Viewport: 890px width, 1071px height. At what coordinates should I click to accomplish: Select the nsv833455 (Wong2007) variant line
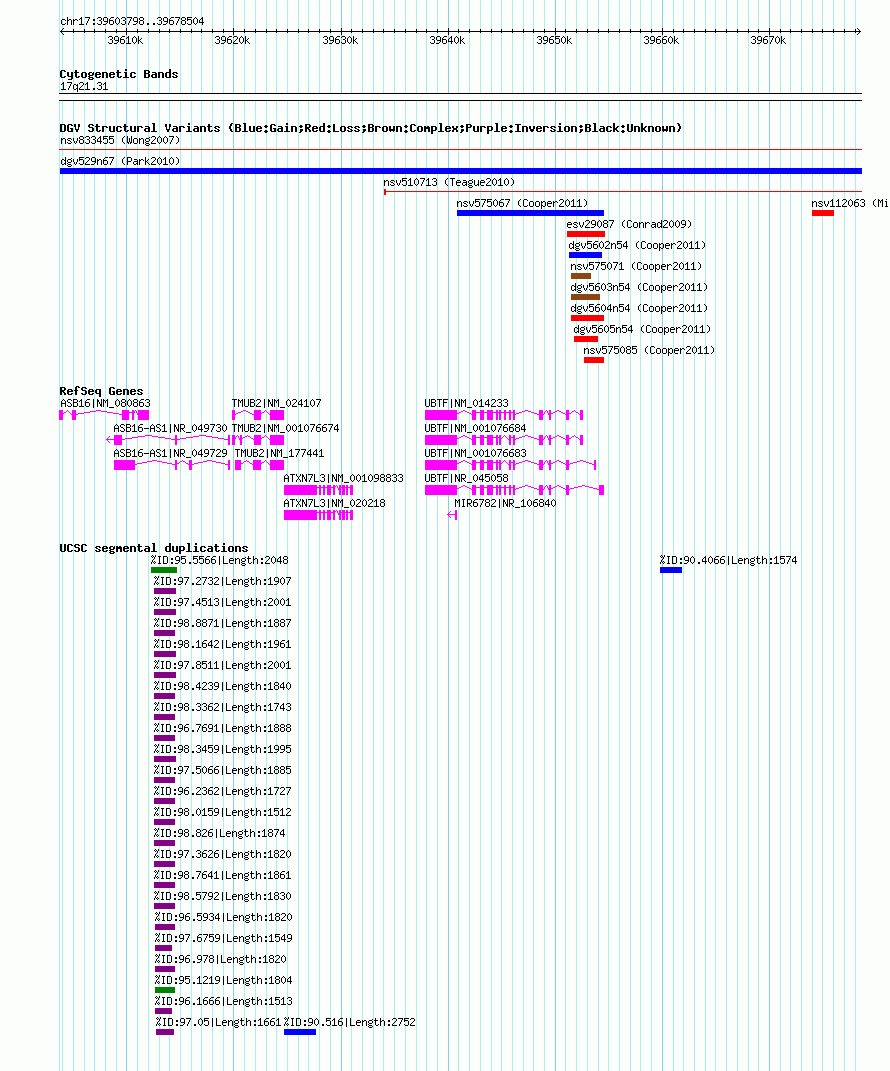[x=460, y=150]
